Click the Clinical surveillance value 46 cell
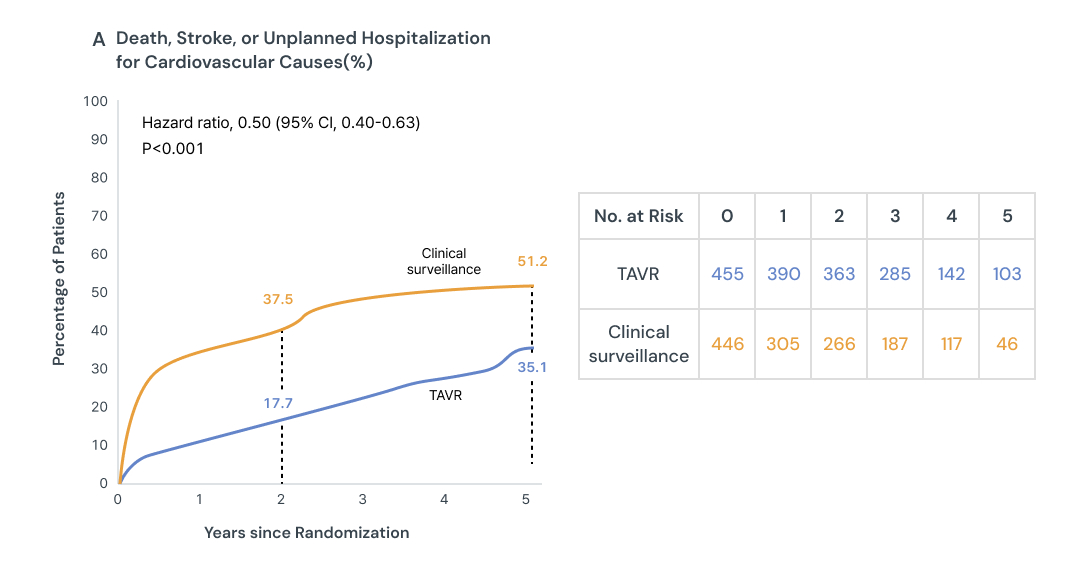 pyautogui.click(x=1006, y=343)
